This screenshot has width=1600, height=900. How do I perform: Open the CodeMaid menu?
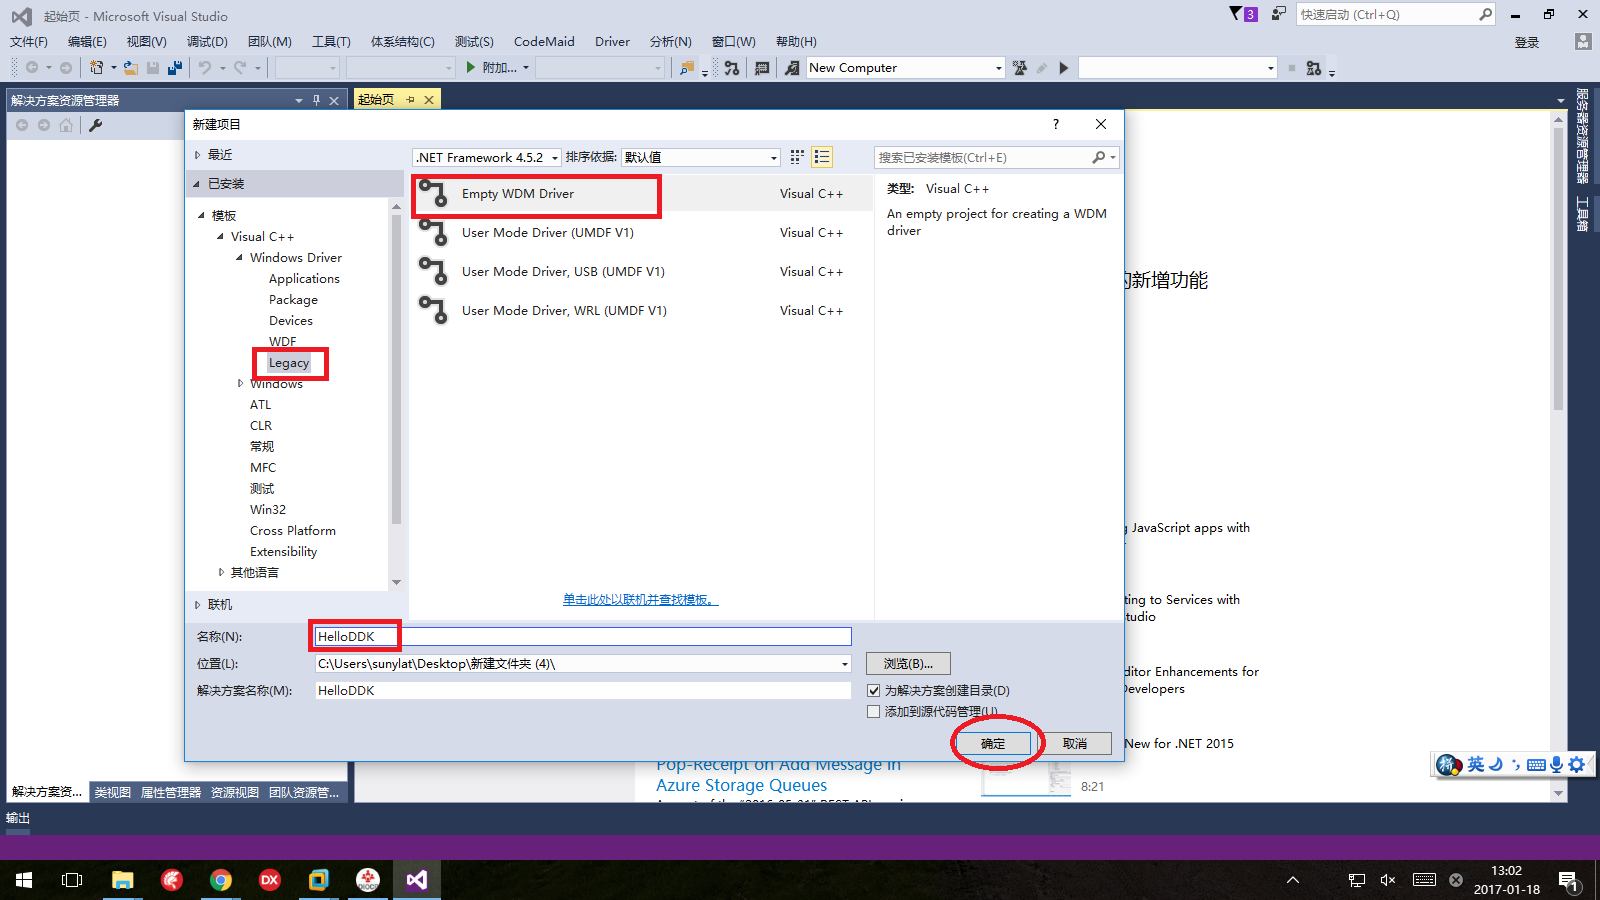click(544, 42)
